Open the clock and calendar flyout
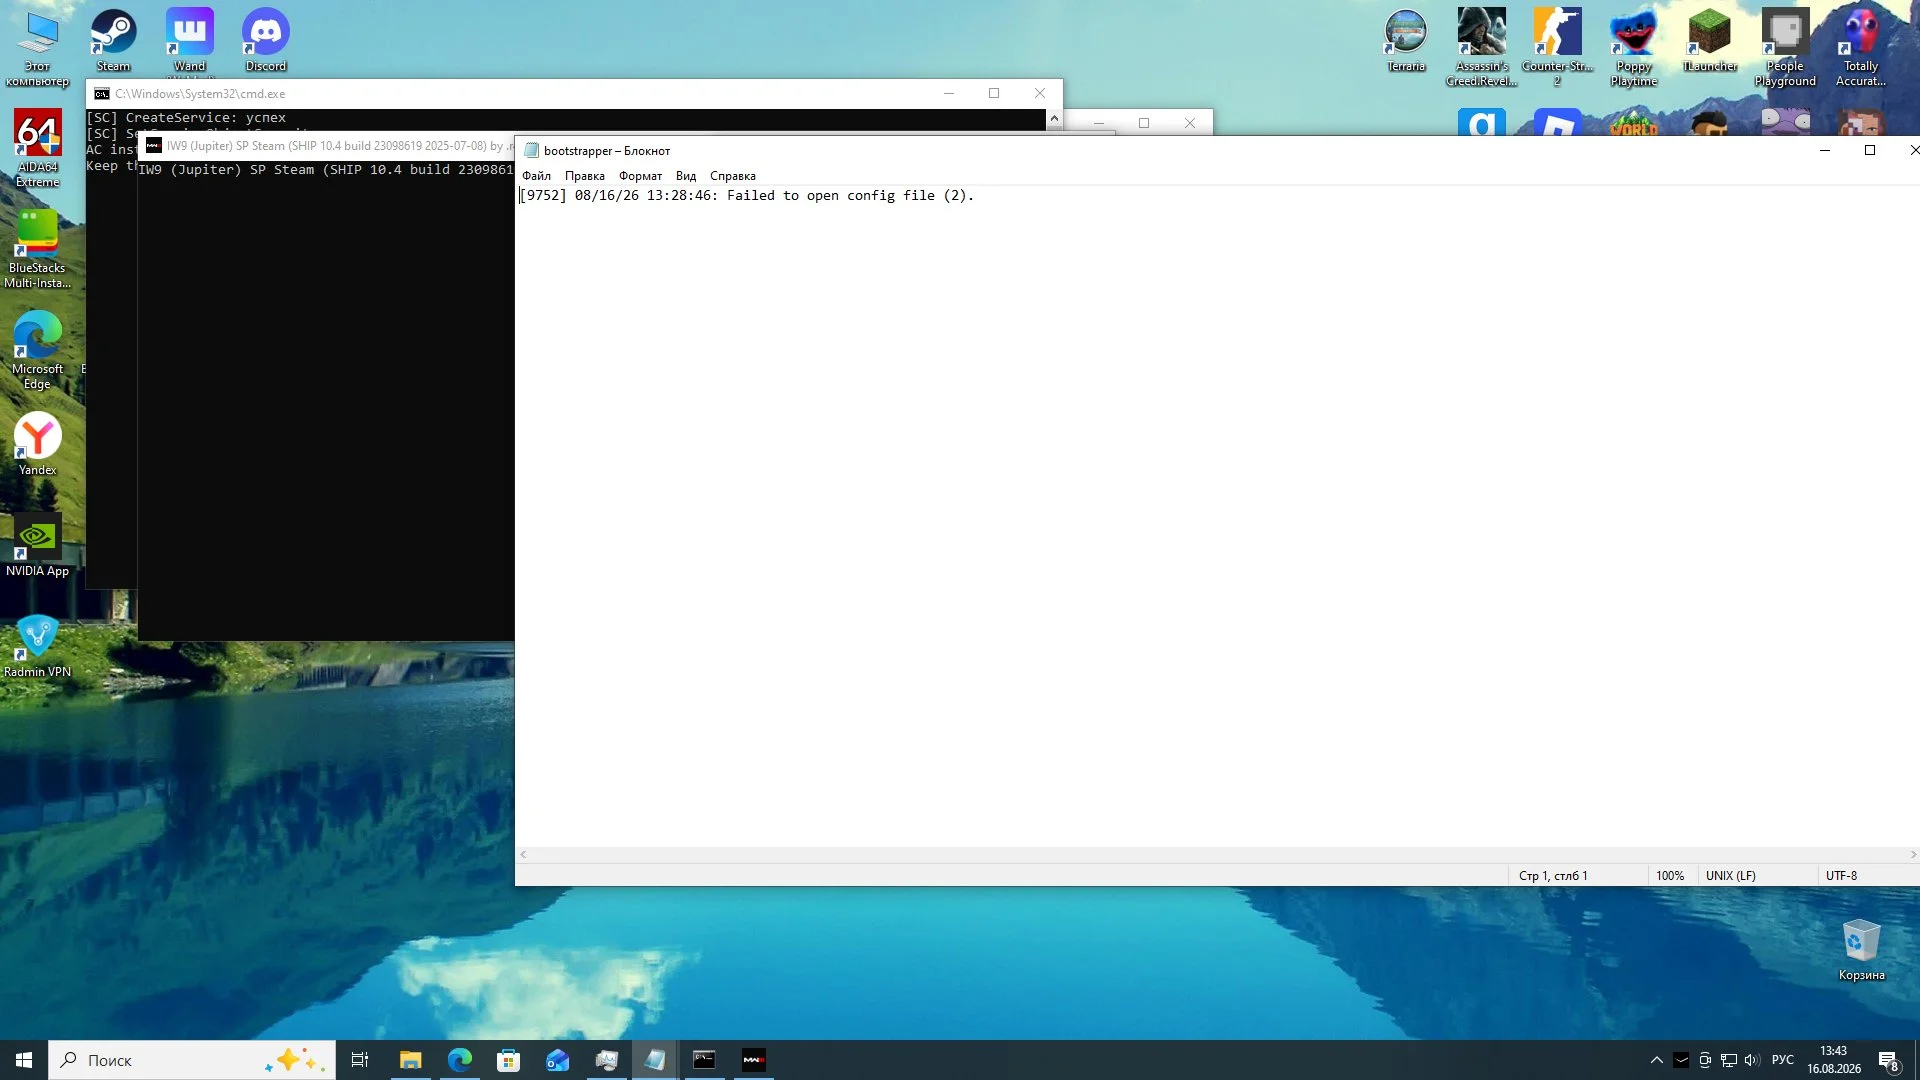1920x1080 pixels. pyautogui.click(x=1834, y=1060)
